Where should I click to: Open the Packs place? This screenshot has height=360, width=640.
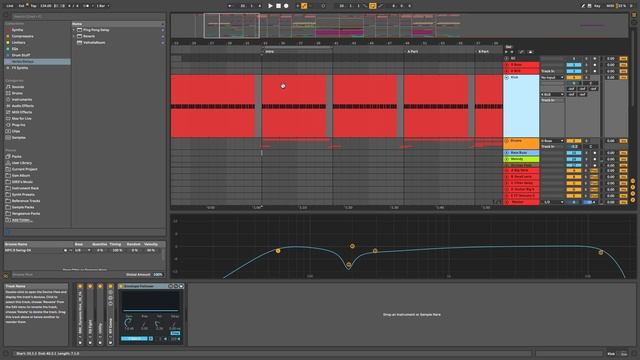(16, 156)
